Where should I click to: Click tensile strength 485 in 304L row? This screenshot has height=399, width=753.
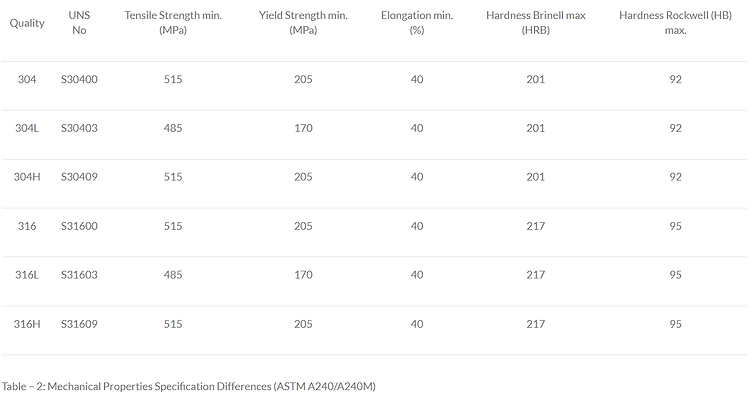[x=173, y=128]
